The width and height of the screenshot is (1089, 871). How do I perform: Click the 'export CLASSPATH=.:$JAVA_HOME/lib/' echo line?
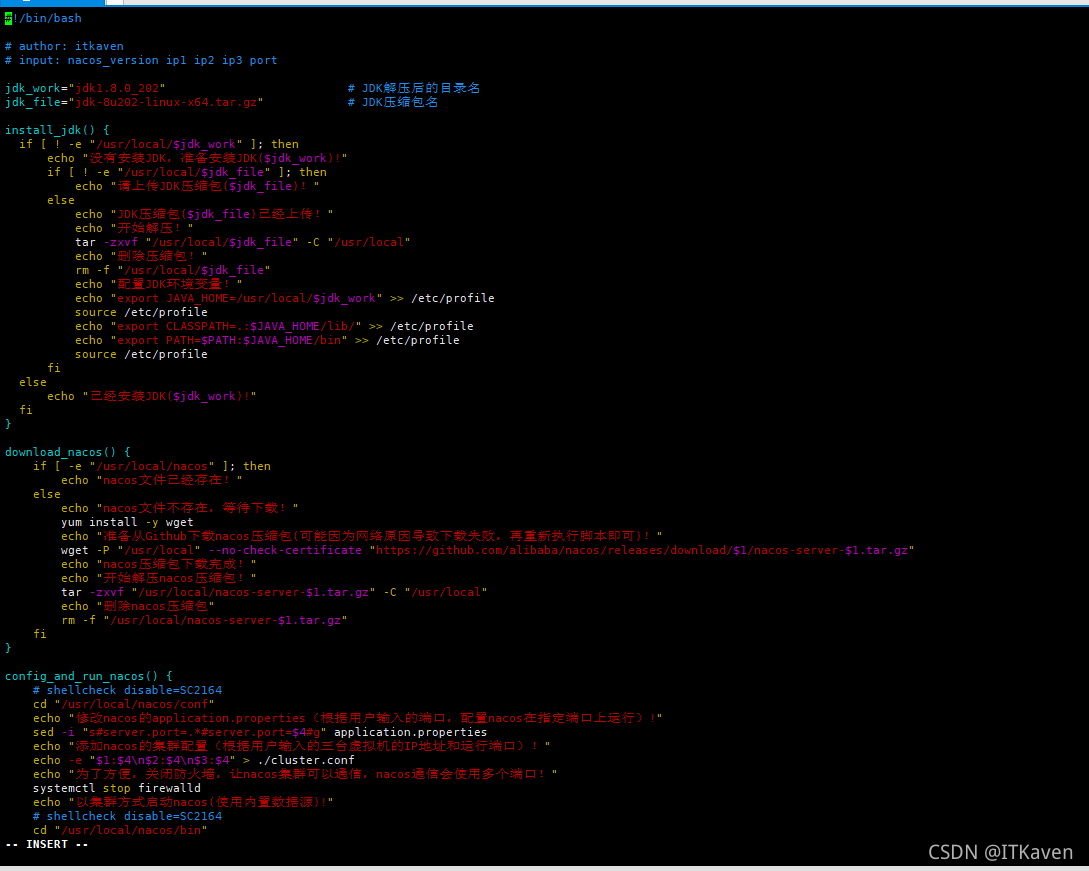(x=274, y=326)
